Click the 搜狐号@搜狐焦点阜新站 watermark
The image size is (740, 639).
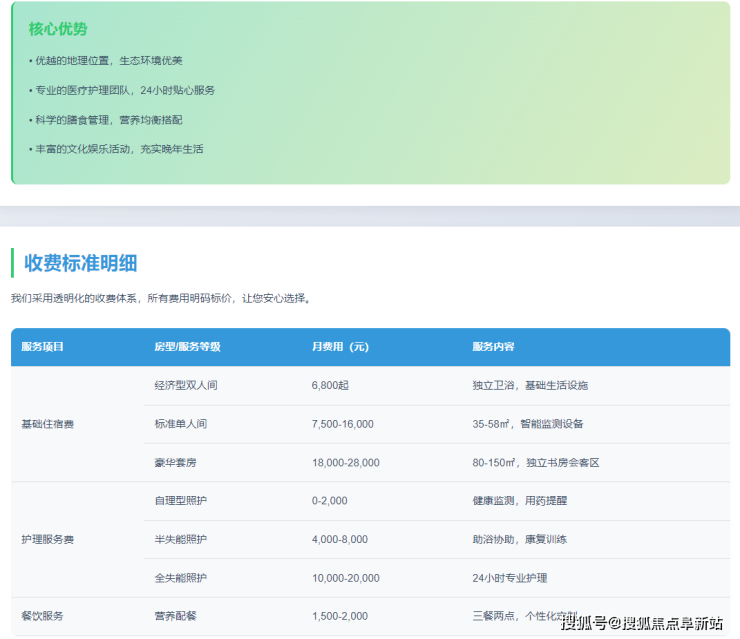[641, 624]
